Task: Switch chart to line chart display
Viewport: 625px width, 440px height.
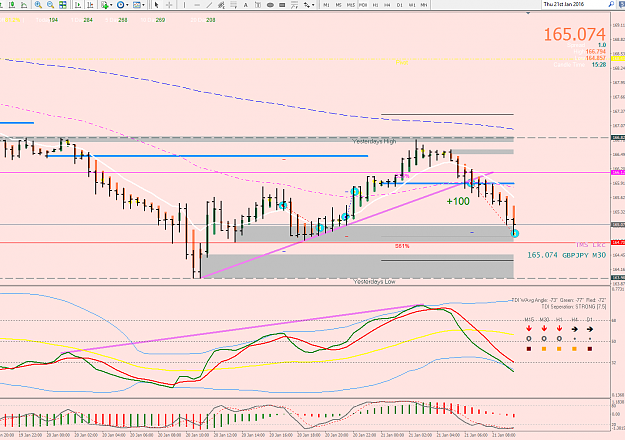Action: 24,5
